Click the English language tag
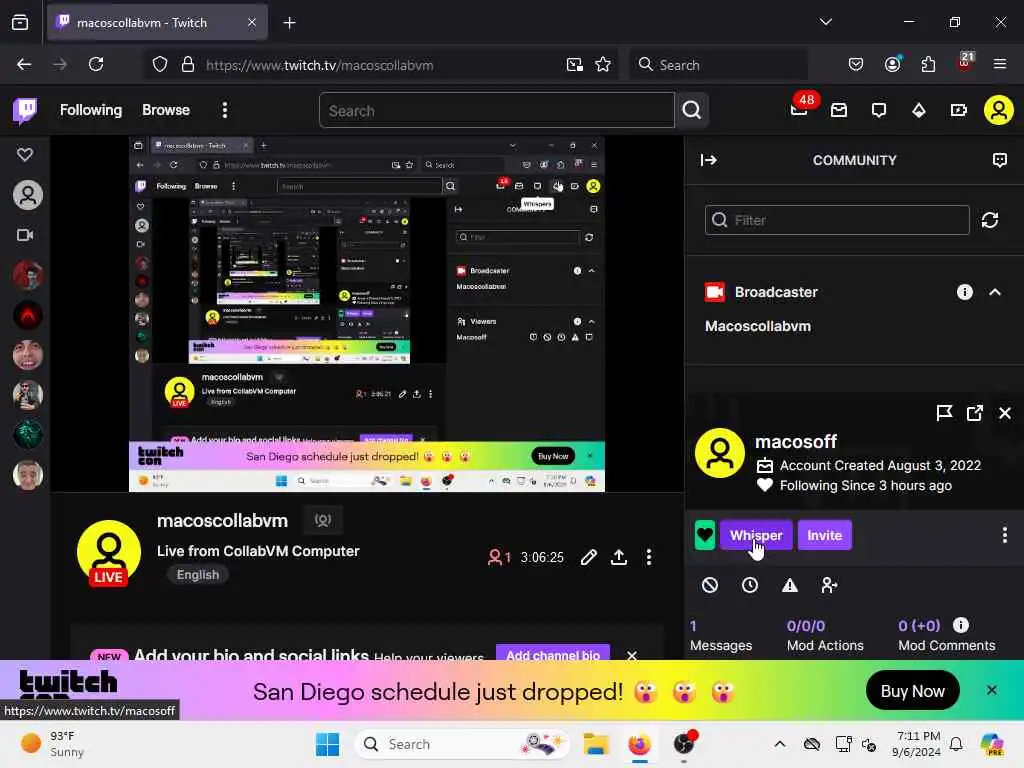 198,575
